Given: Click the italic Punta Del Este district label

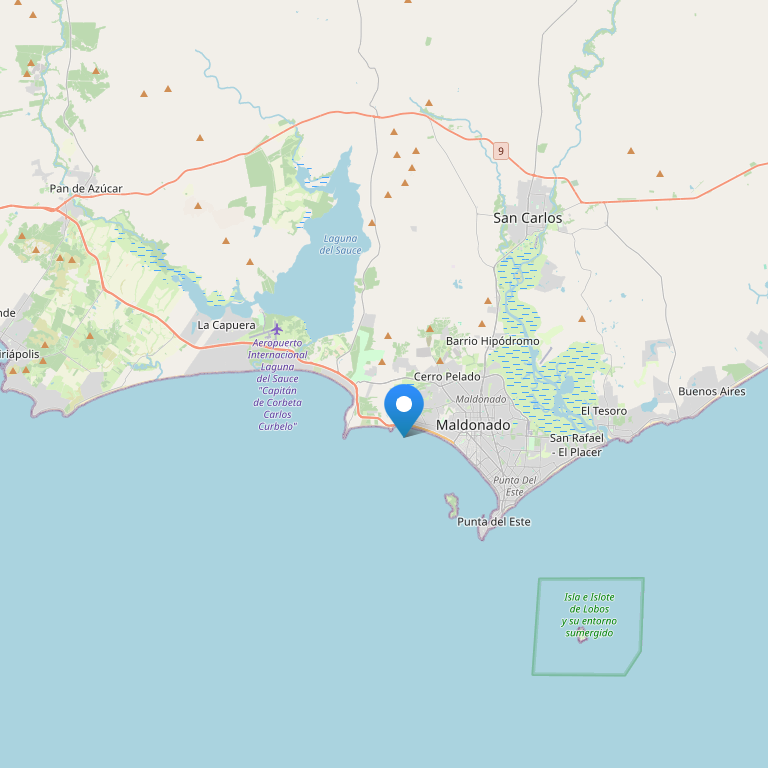Looking at the screenshot, I should (515, 486).
